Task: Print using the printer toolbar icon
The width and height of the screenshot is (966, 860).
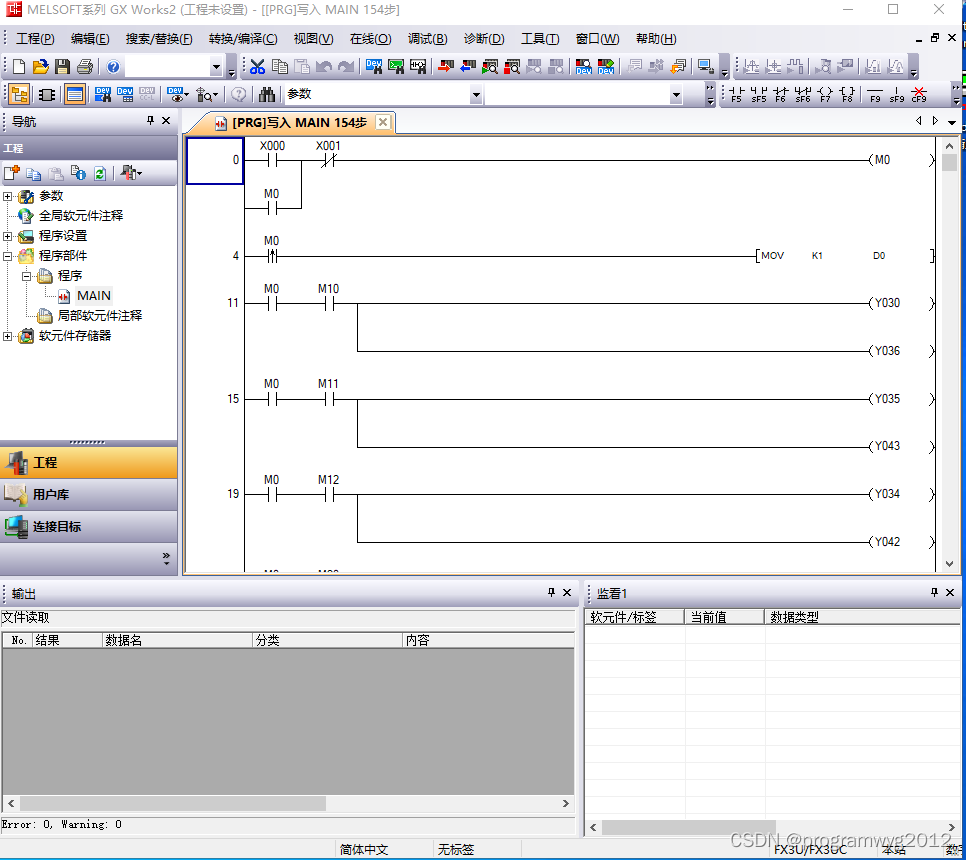Action: pyautogui.click(x=85, y=67)
